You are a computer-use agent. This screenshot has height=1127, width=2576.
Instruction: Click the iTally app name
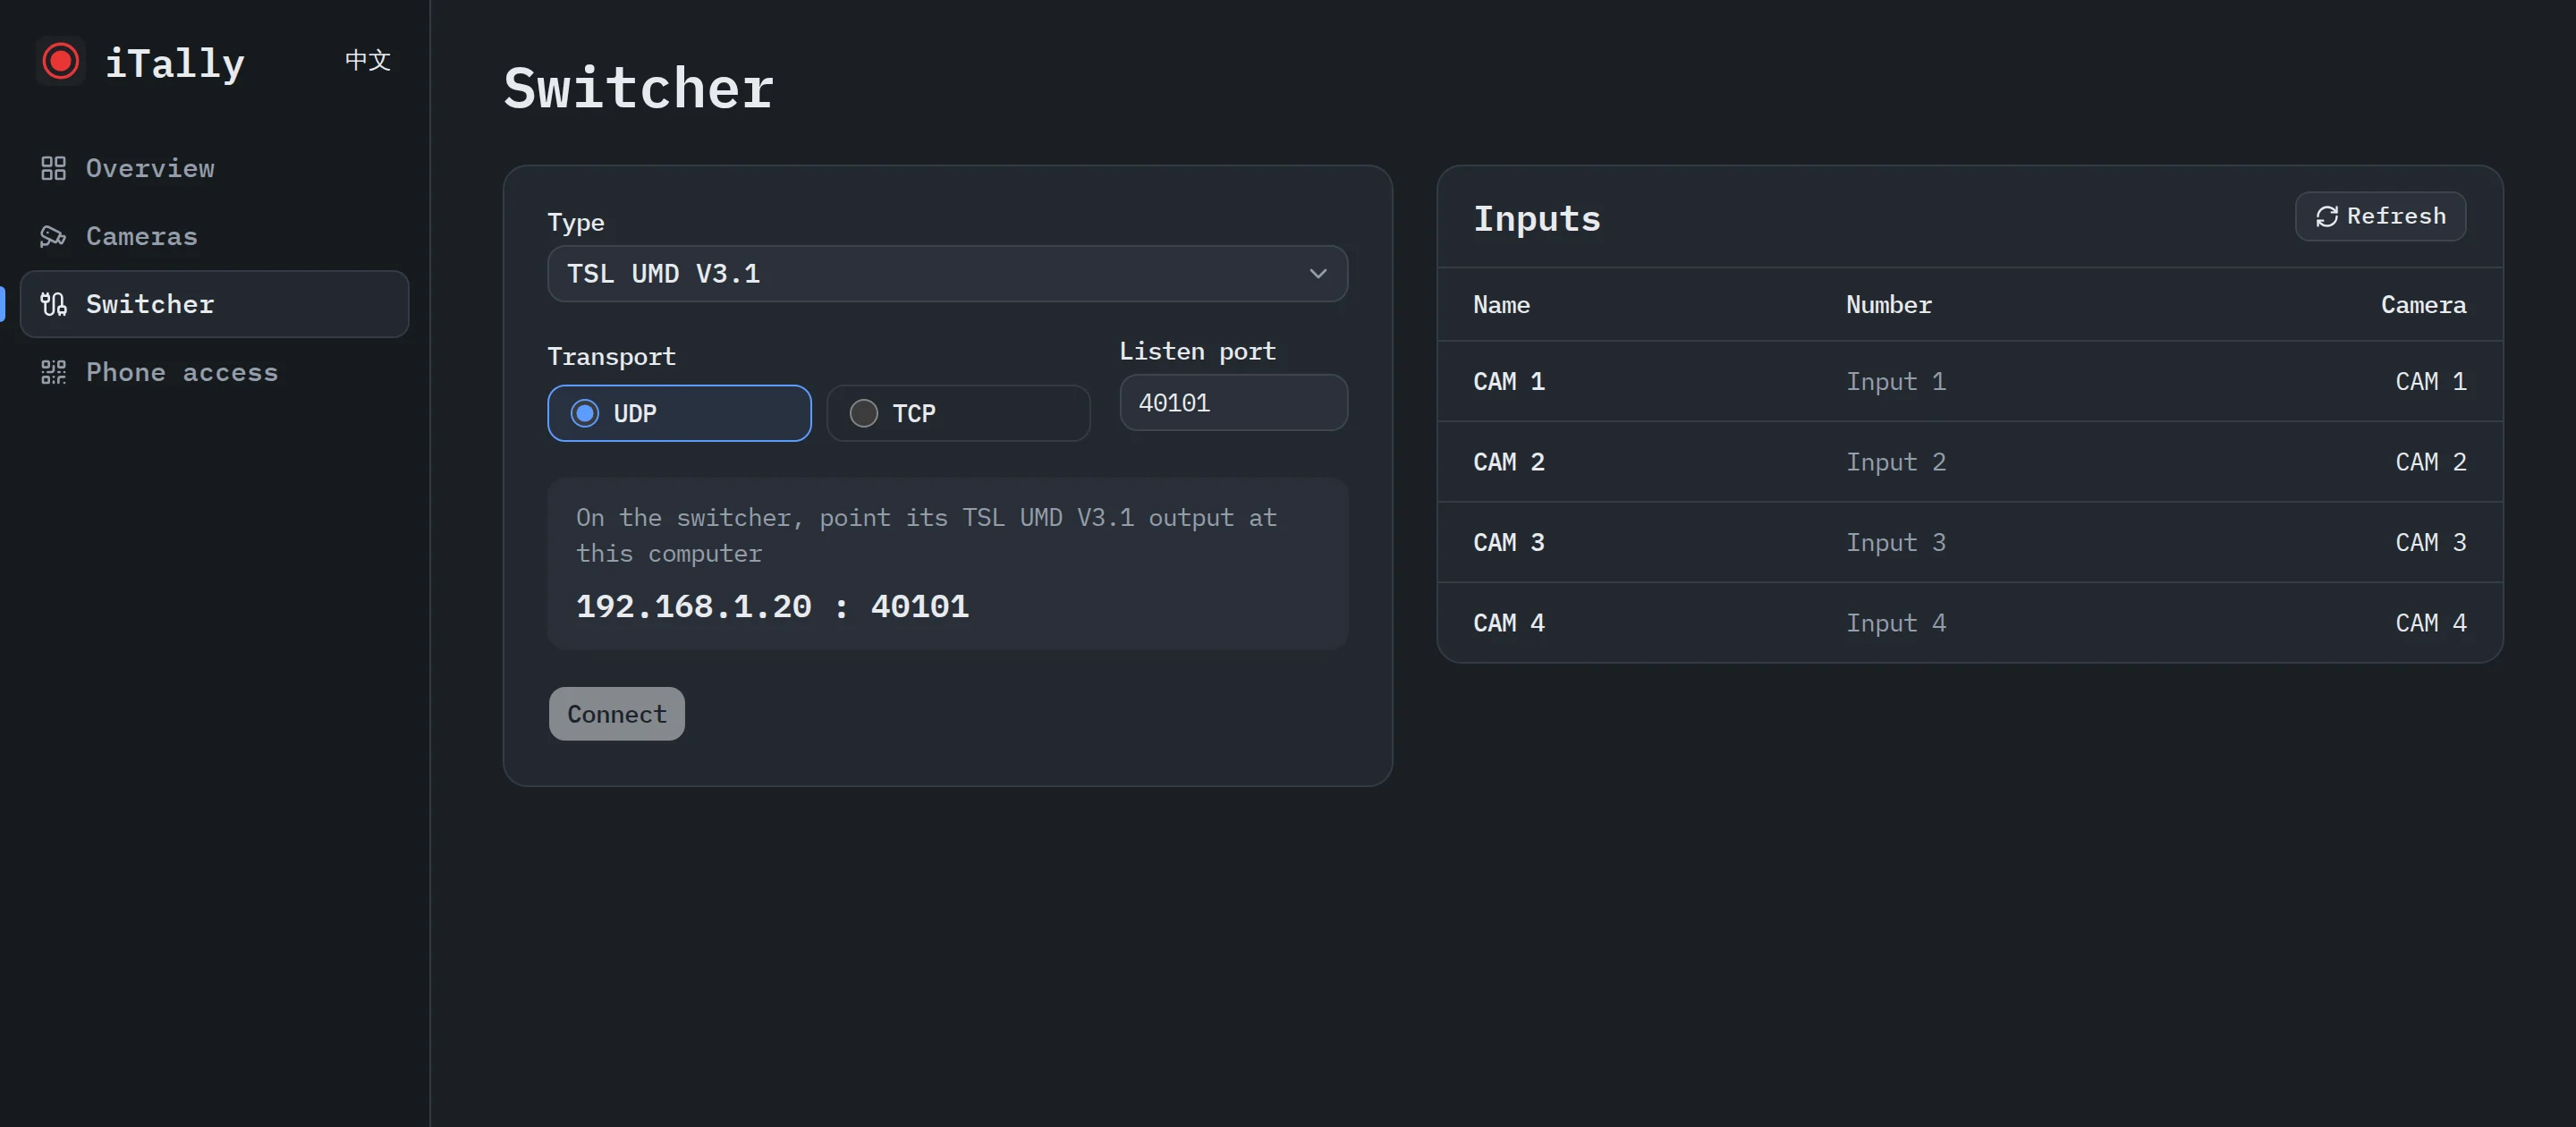pyautogui.click(x=175, y=64)
